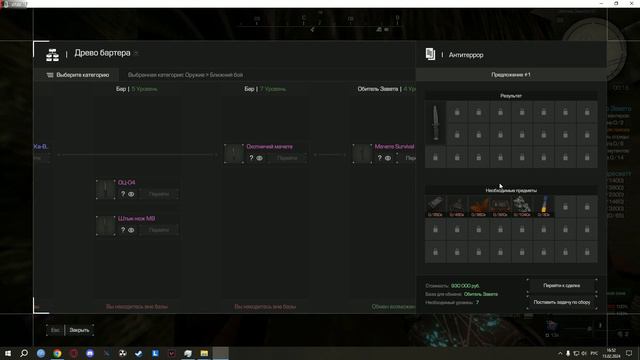Toggle the eye icon for Охотничий мачете
Screen dimensions: 640x360
point(259,158)
